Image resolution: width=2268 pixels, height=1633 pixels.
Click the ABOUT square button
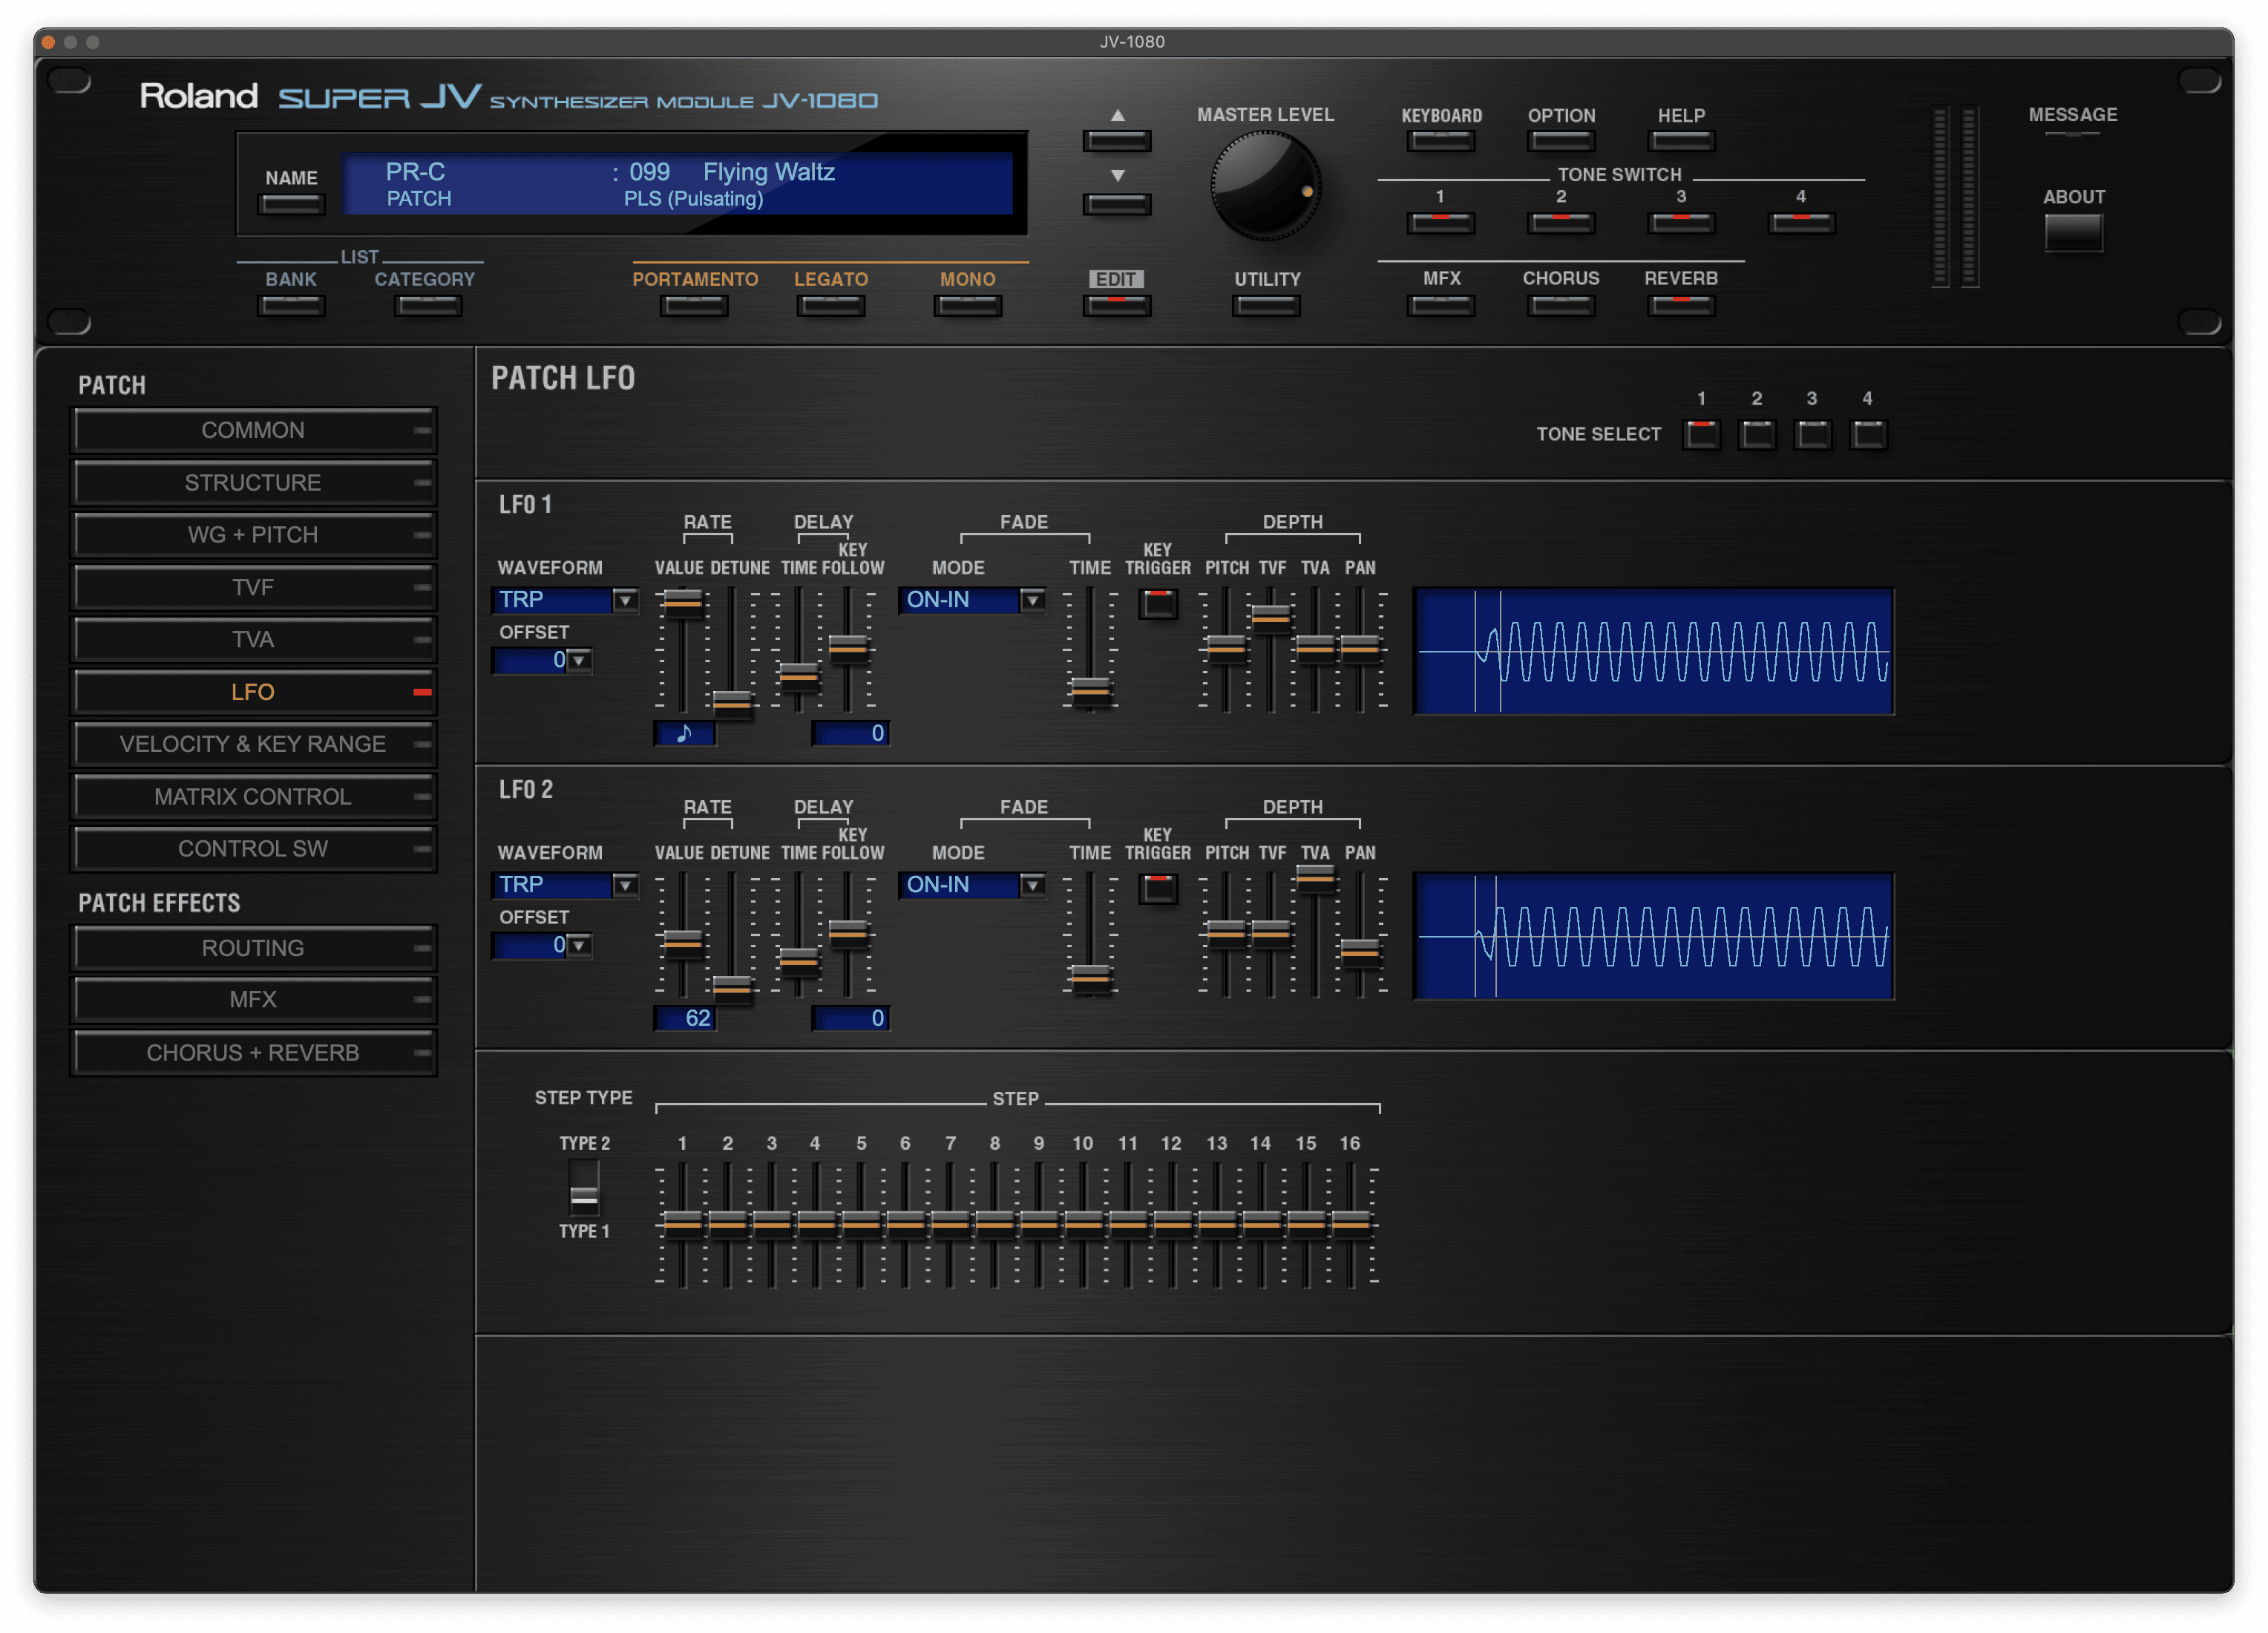pos(2073,233)
